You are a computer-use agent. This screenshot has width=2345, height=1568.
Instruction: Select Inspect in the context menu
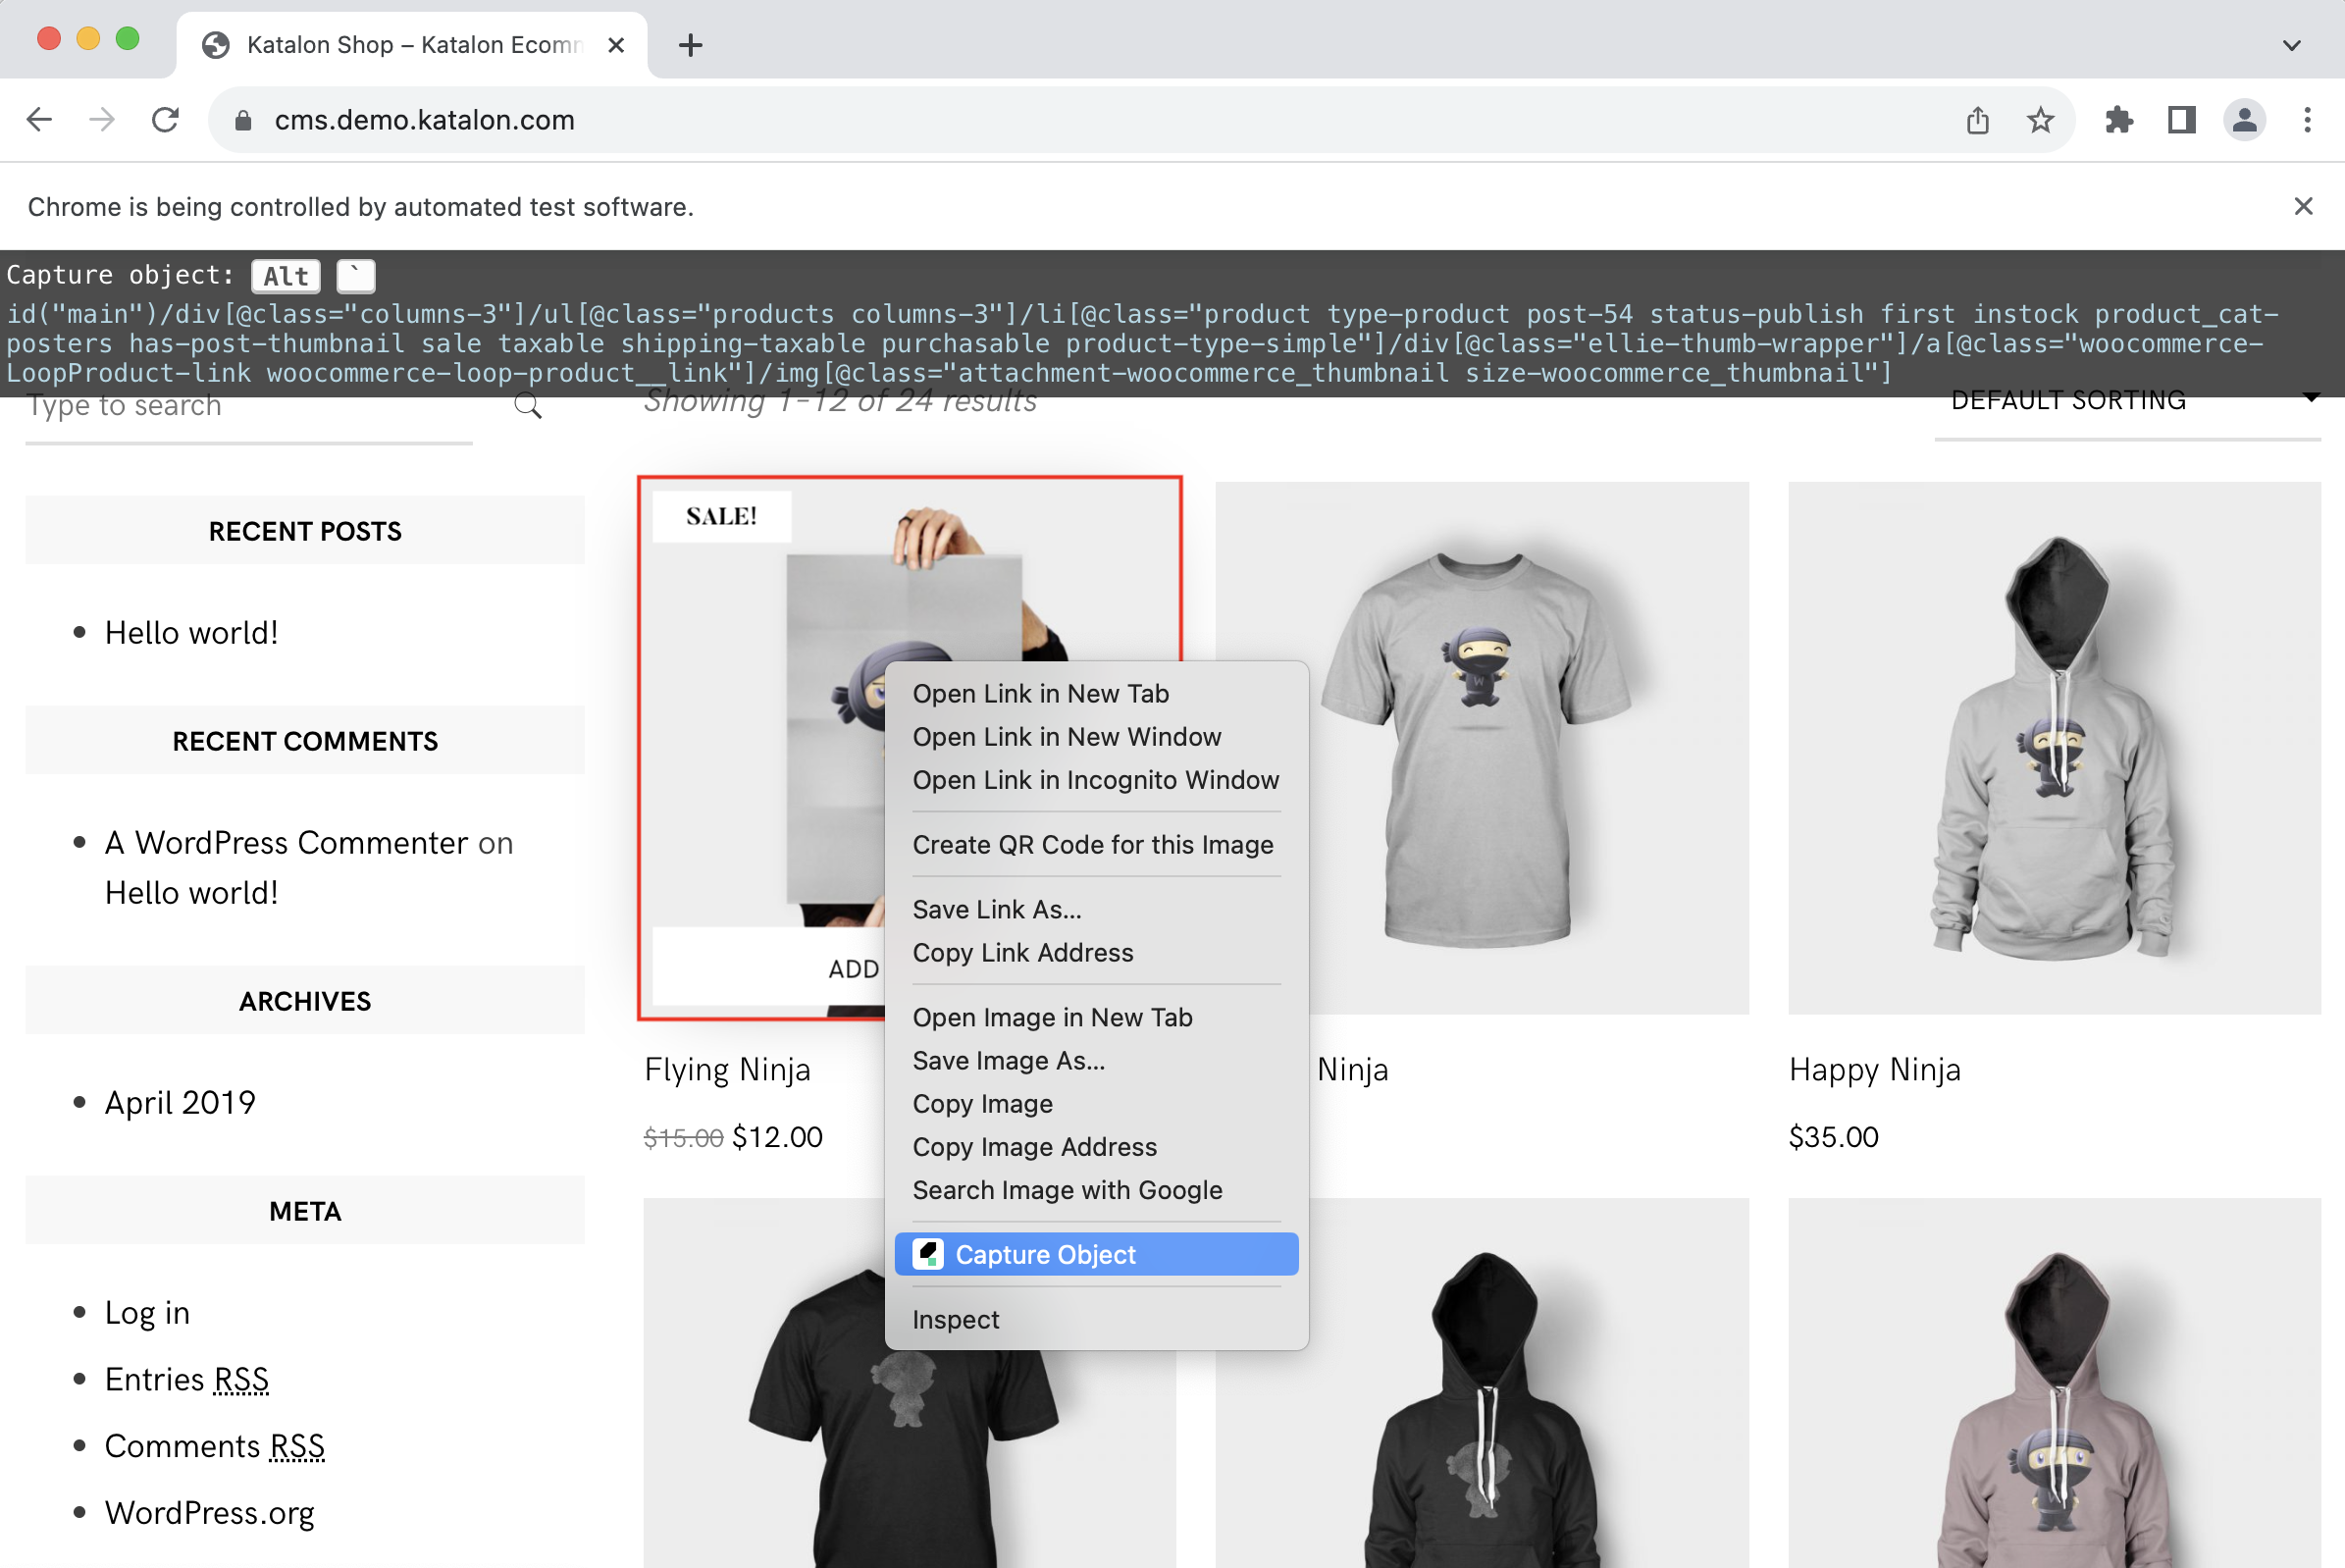(x=955, y=1319)
